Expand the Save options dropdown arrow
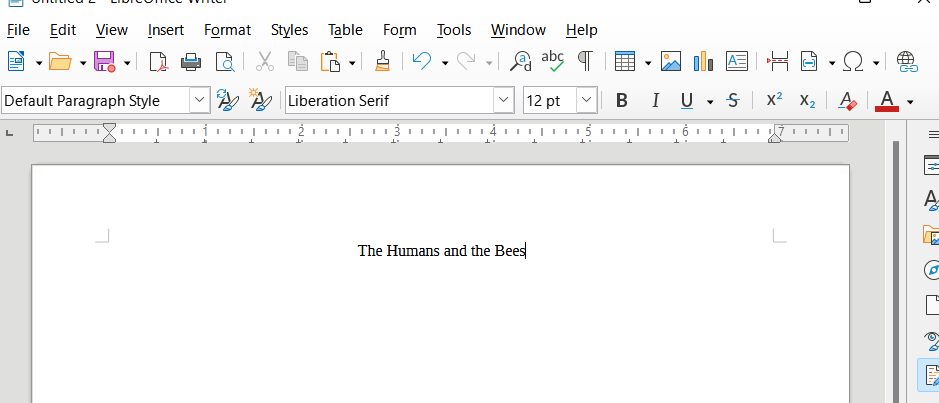Viewport: 939px width, 403px height. [x=127, y=62]
